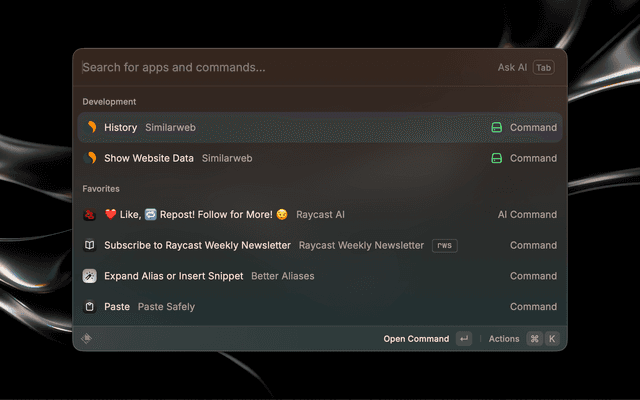Select the History command

[121, 127]
